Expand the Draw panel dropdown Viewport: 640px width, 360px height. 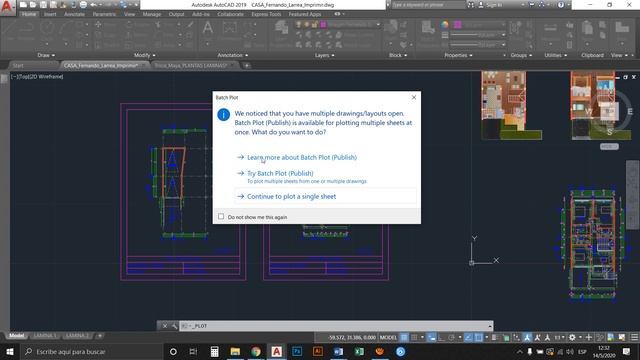(x=46, y=55)
